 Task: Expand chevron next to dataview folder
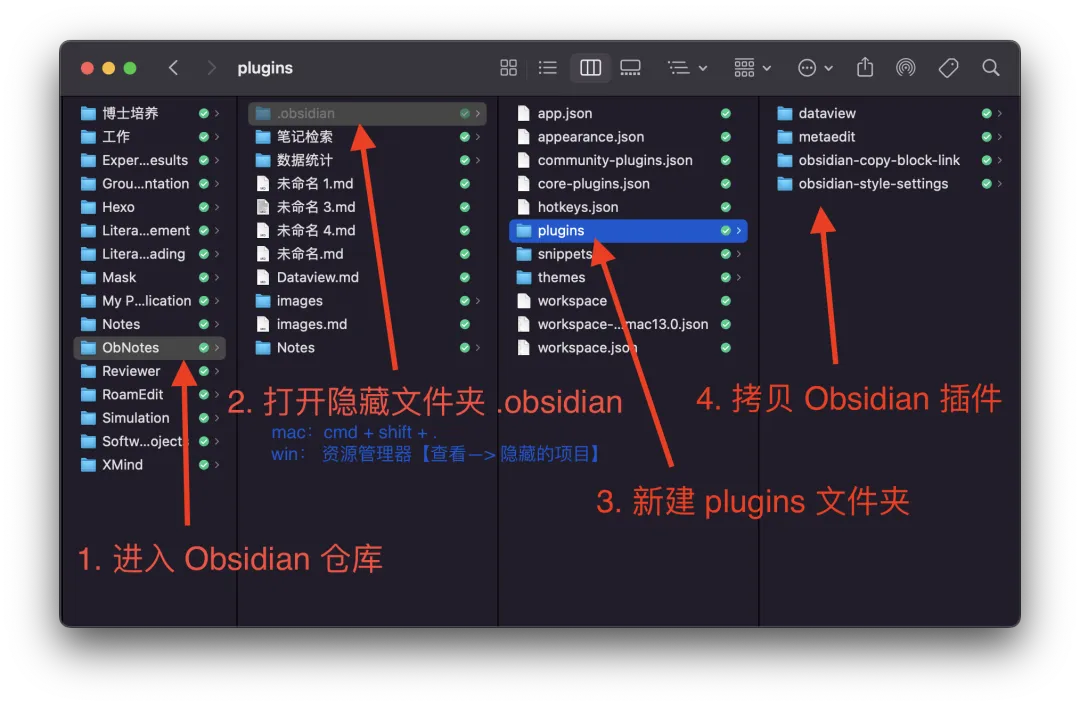[999, 113]
